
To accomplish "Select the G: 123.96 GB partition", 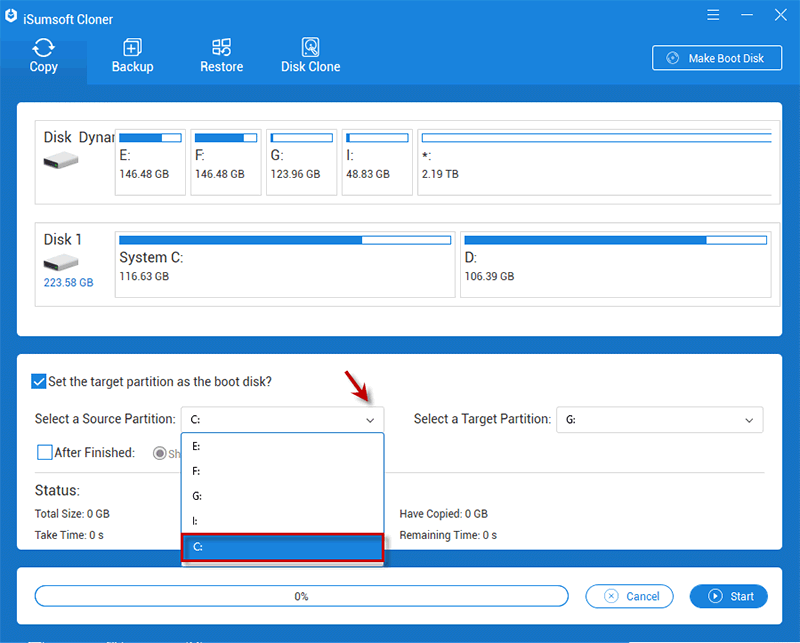I will [301, 162].
